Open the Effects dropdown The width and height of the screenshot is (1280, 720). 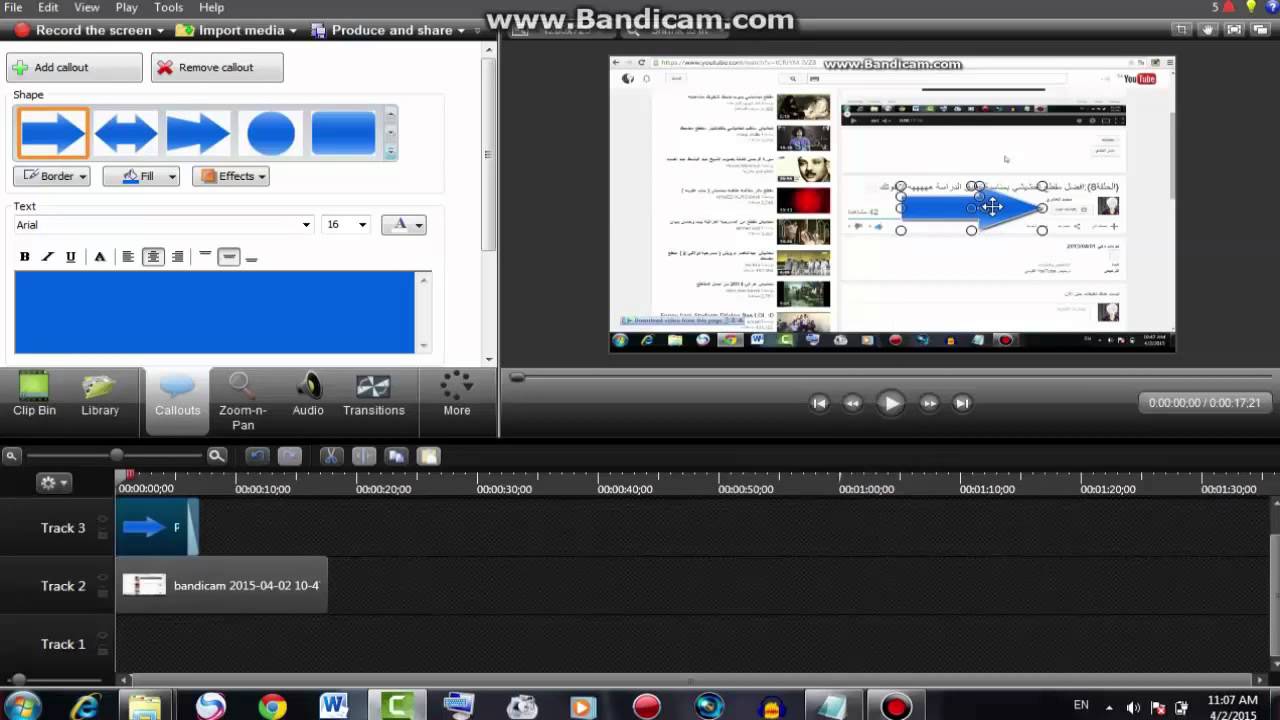[x=231, y=176]
